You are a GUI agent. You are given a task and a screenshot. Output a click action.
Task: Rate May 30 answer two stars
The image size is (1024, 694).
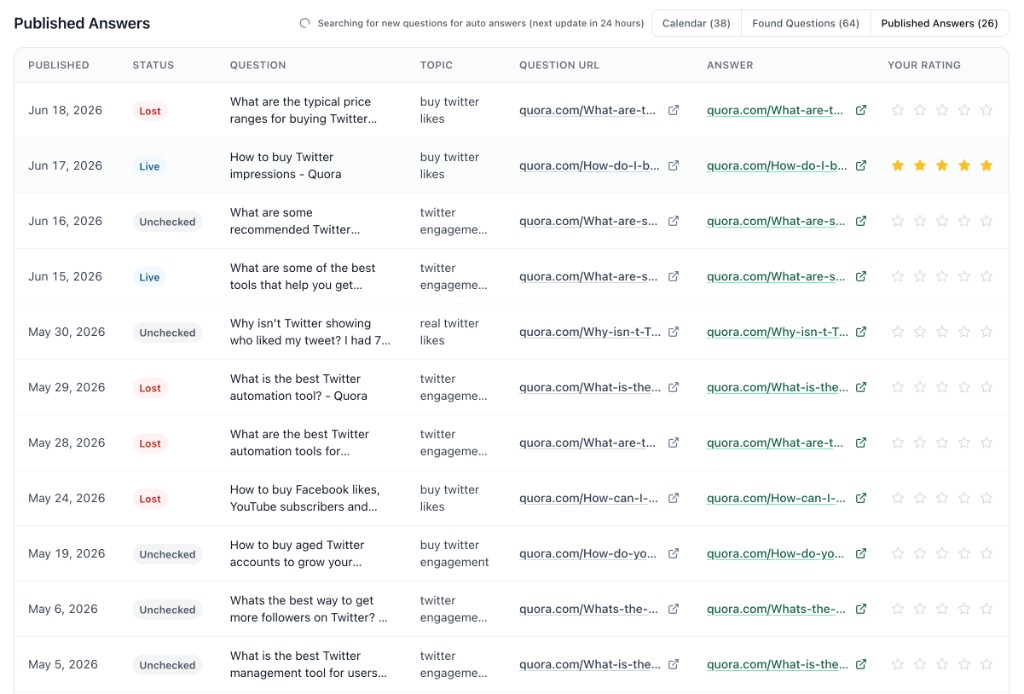pos(920,332)
